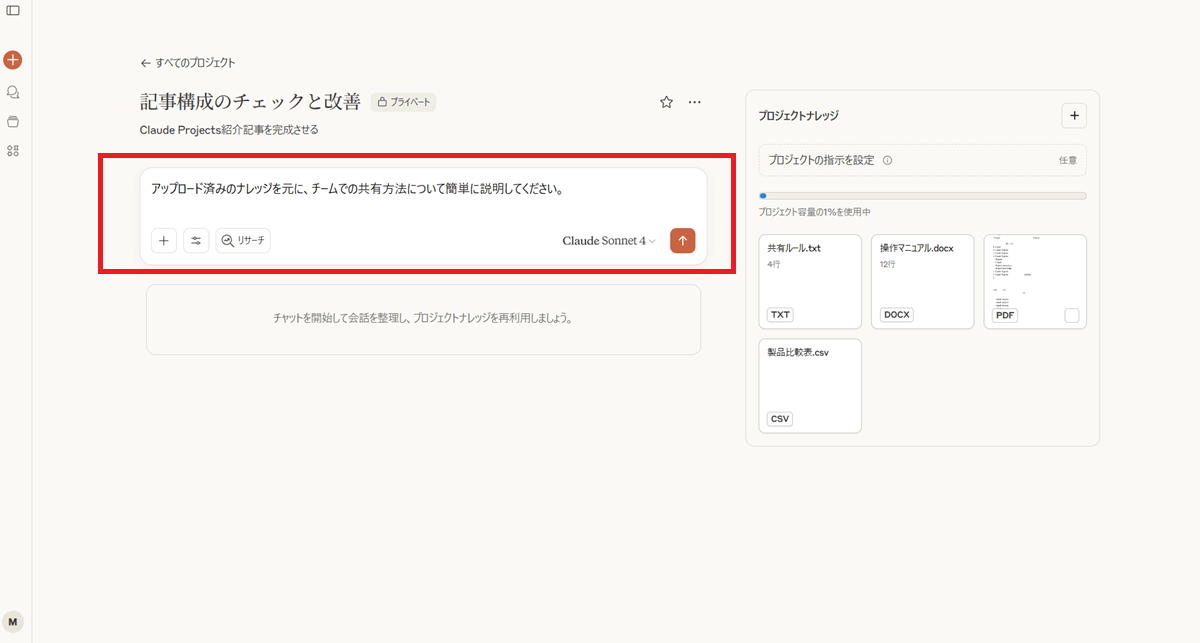Click the プロジェクト容量の1%を使用中 text

[814, 212]
